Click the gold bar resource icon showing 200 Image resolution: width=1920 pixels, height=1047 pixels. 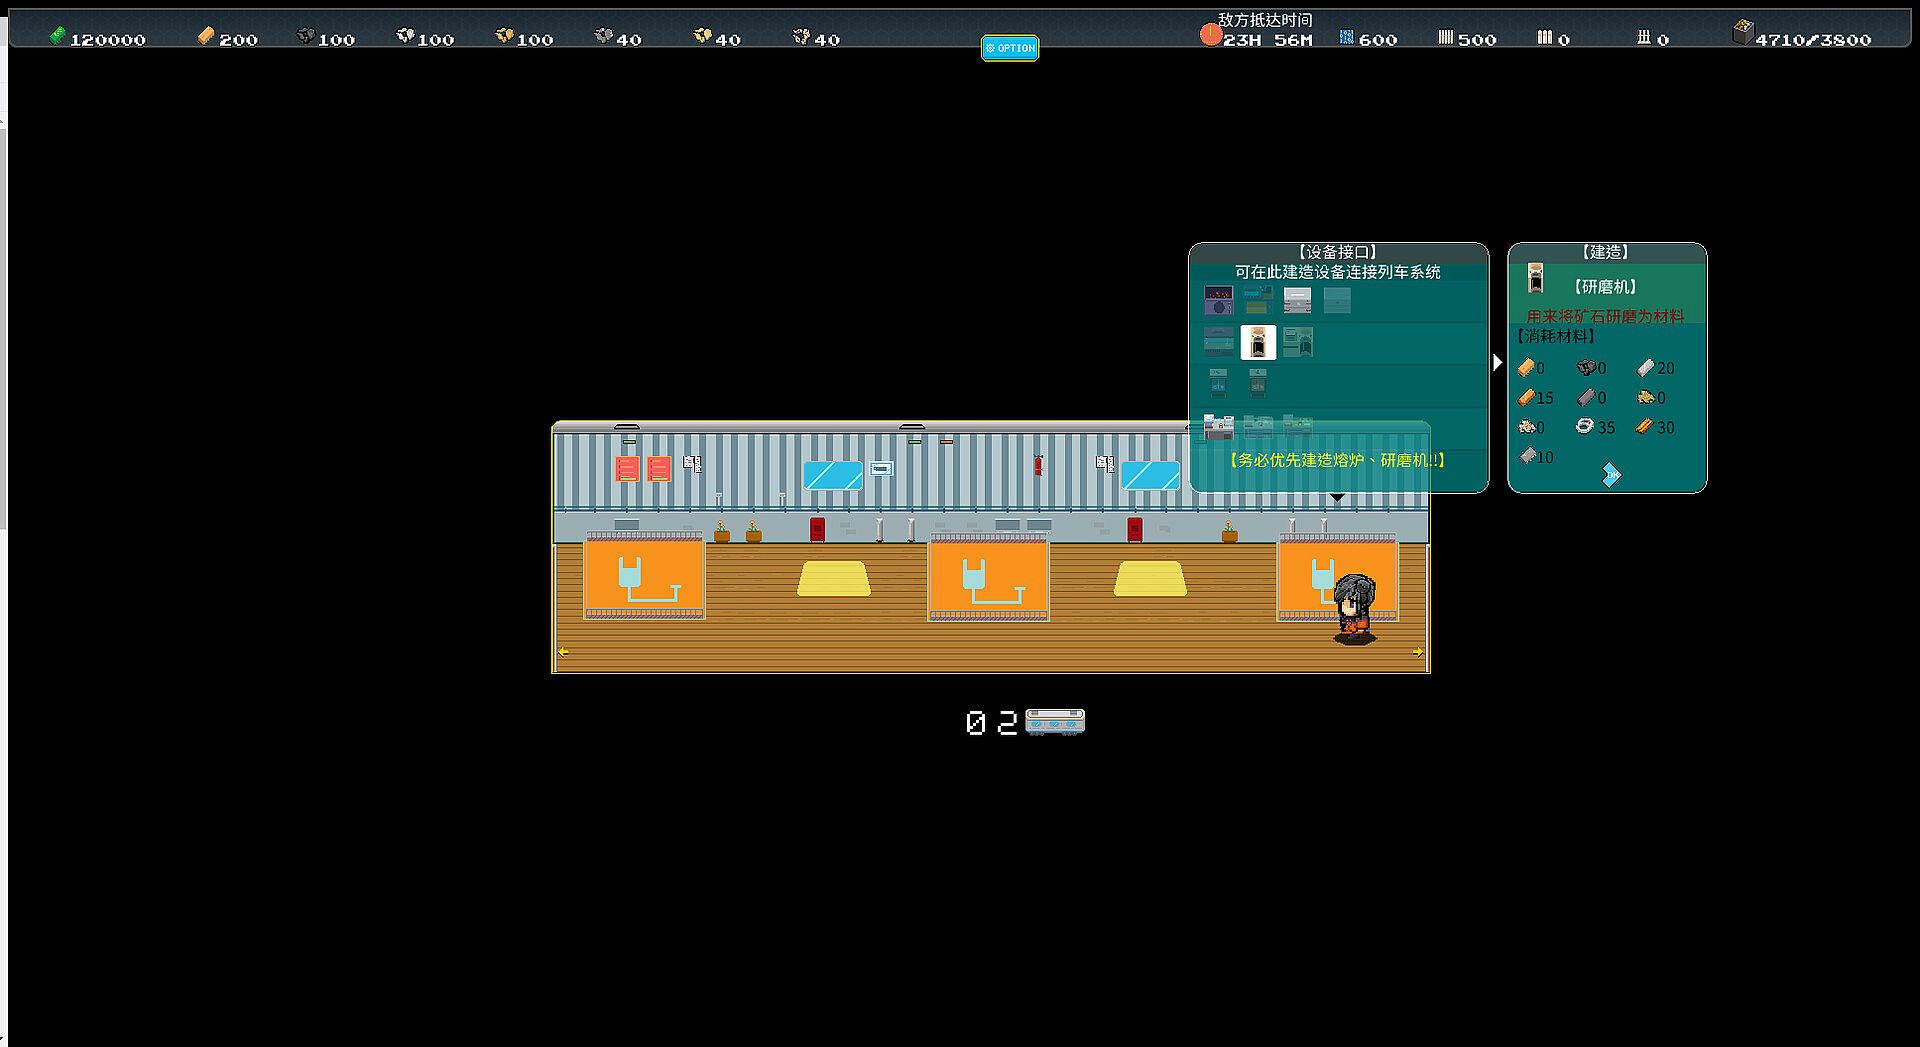(x=206, y=36)
